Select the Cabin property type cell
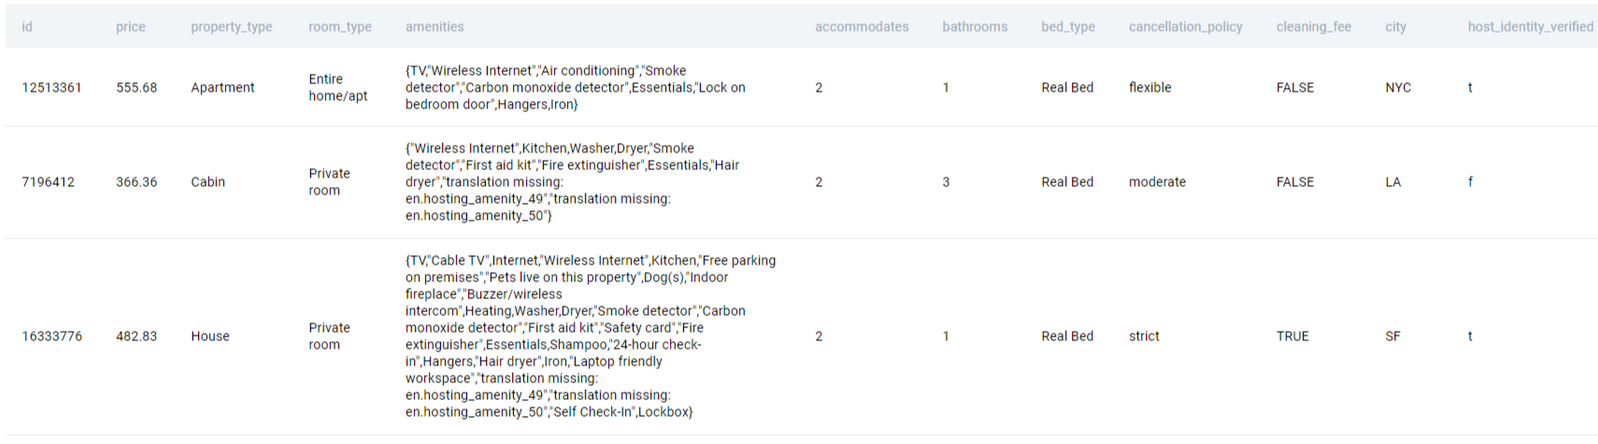This screenshot has width=1598, height=444. (x=208, y=182)
